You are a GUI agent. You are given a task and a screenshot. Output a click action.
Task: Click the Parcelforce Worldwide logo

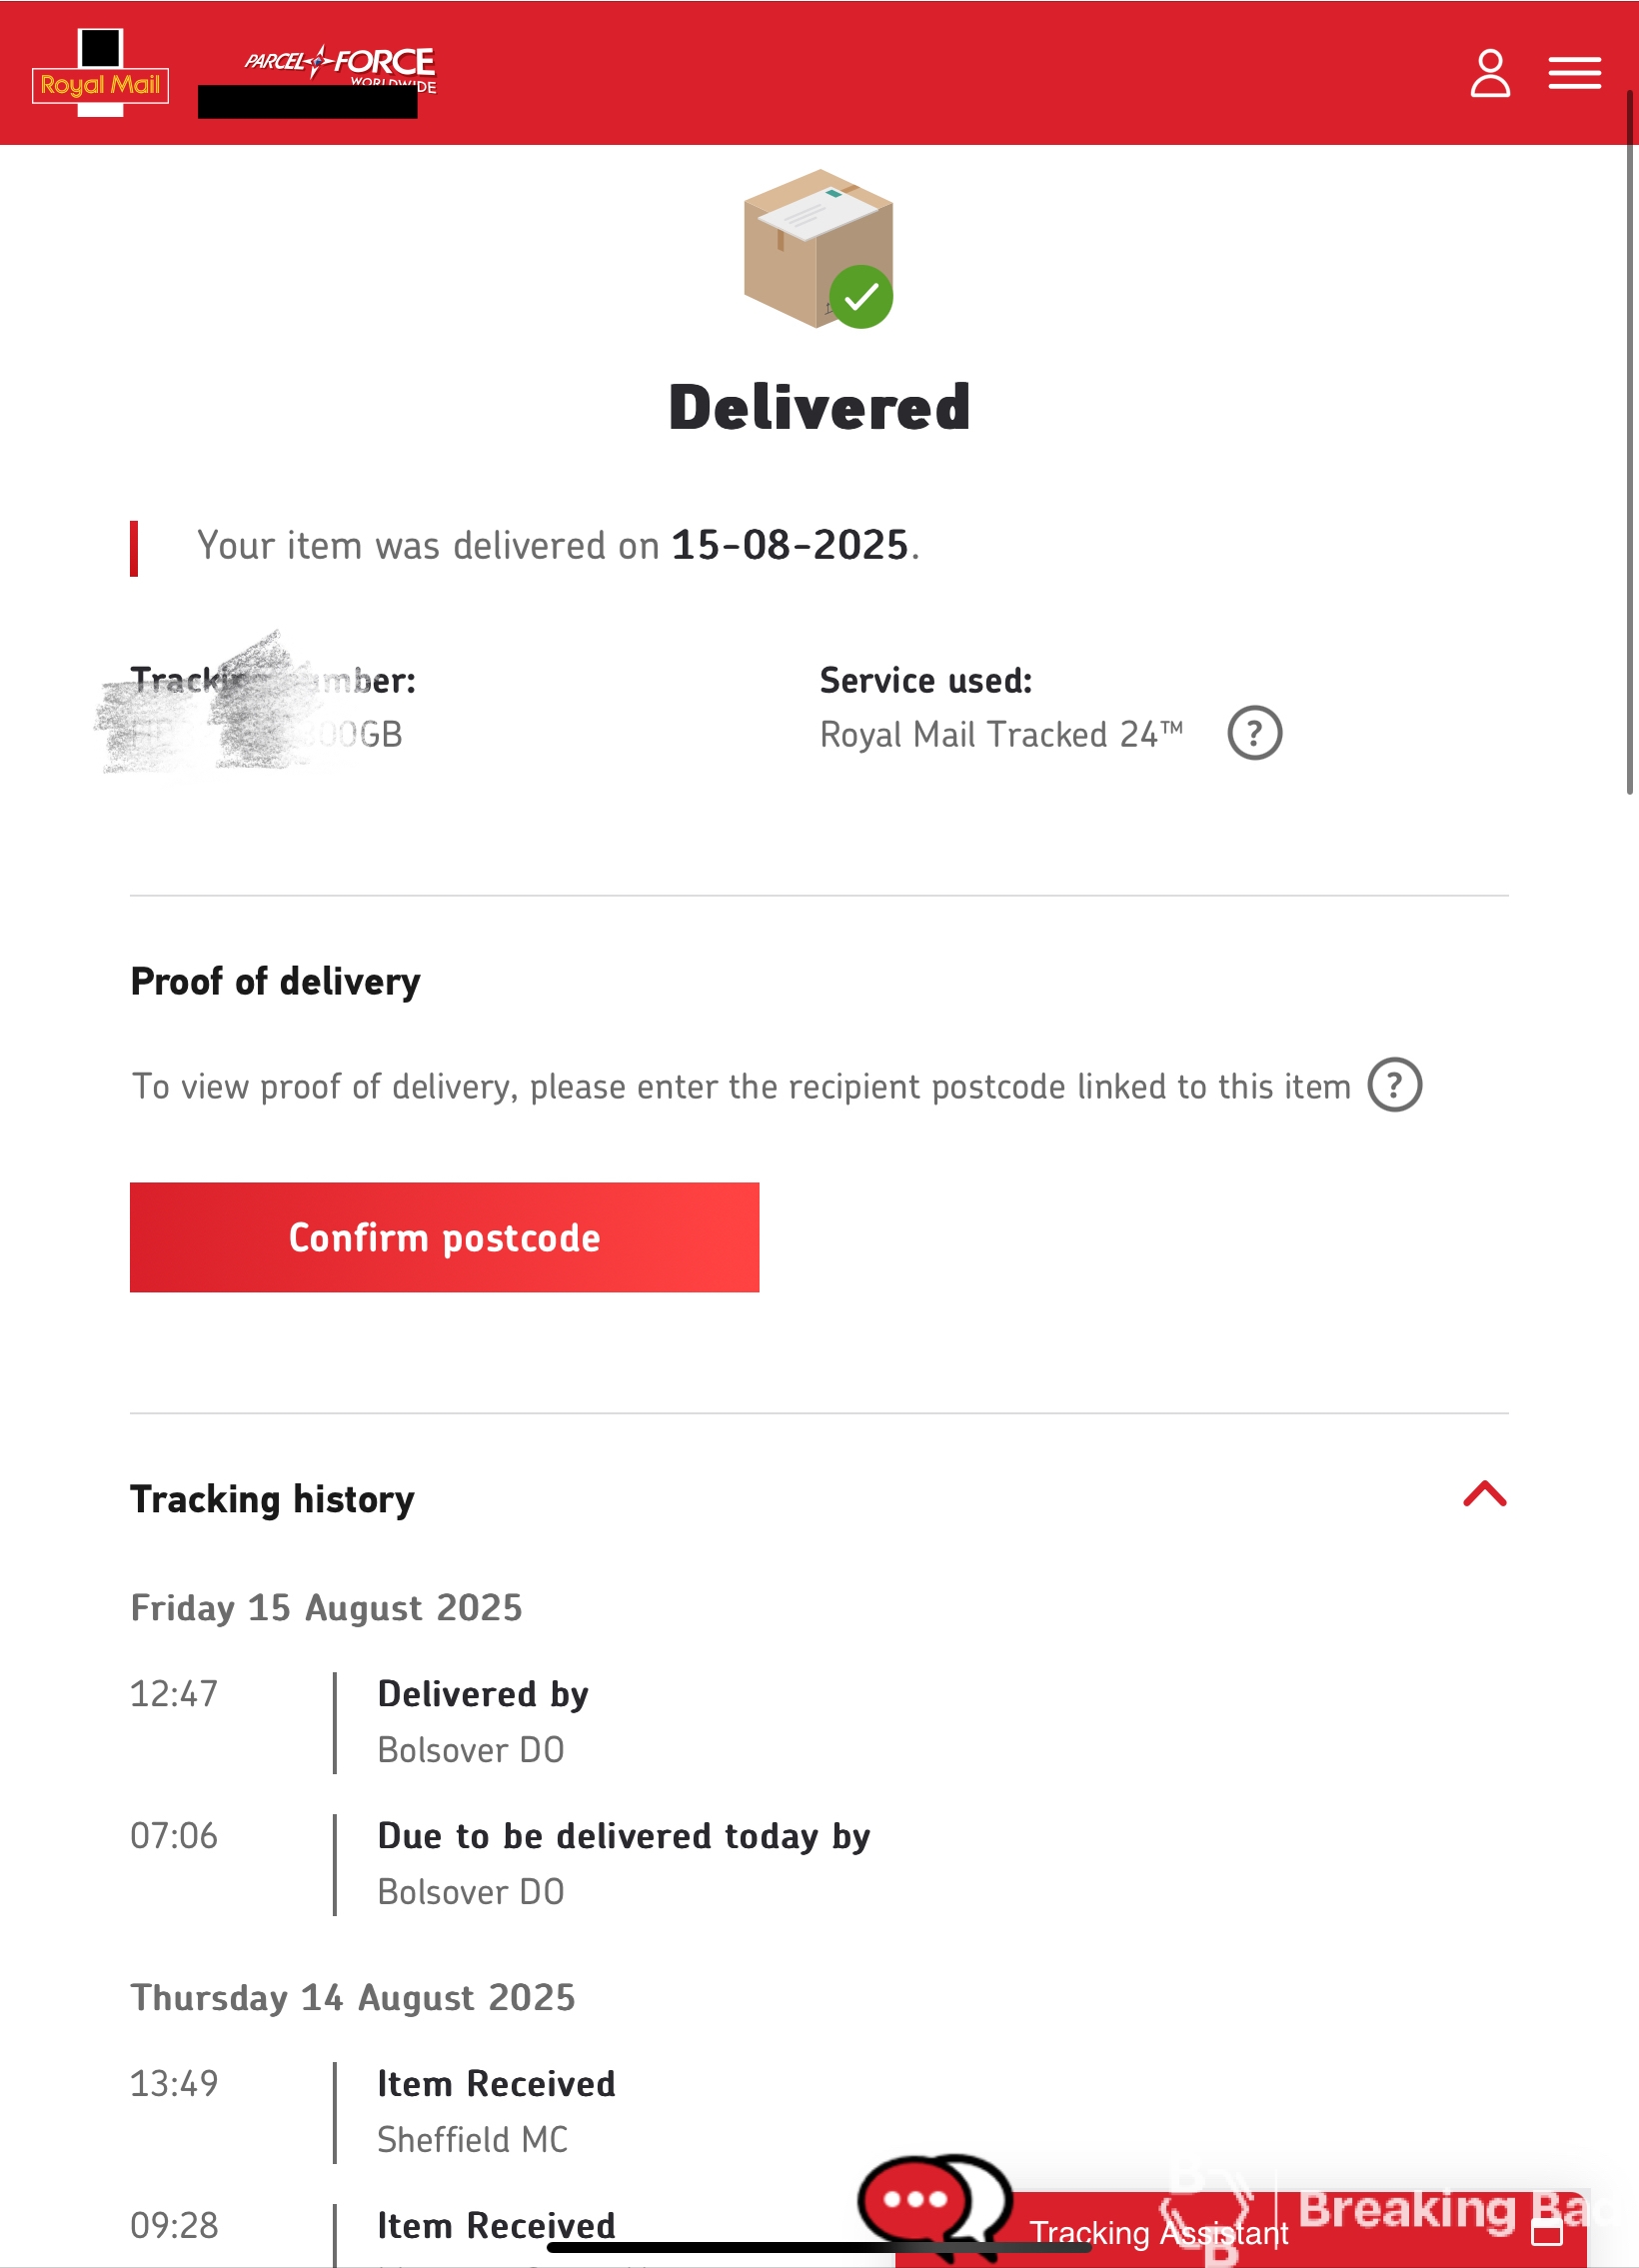coord(340,68)
